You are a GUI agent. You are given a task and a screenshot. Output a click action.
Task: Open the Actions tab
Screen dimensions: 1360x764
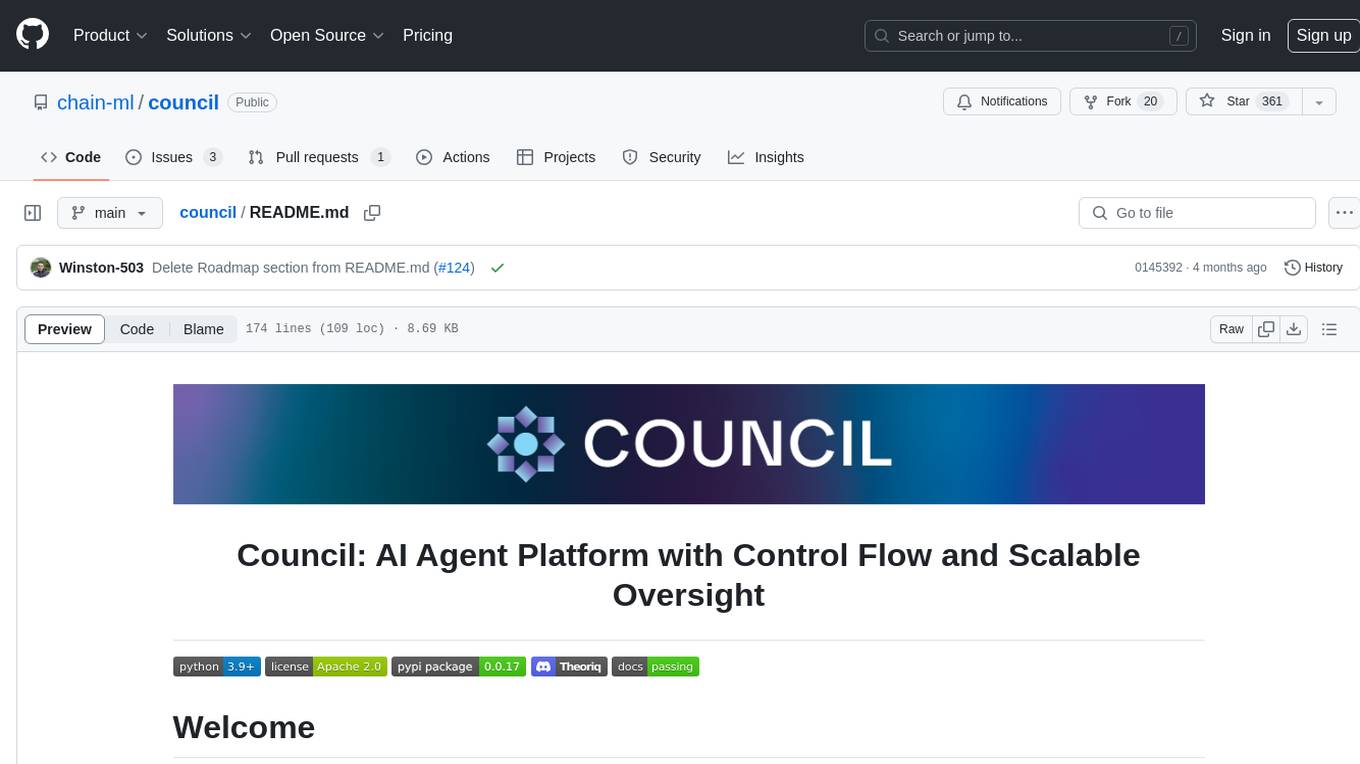pos(452,157)
